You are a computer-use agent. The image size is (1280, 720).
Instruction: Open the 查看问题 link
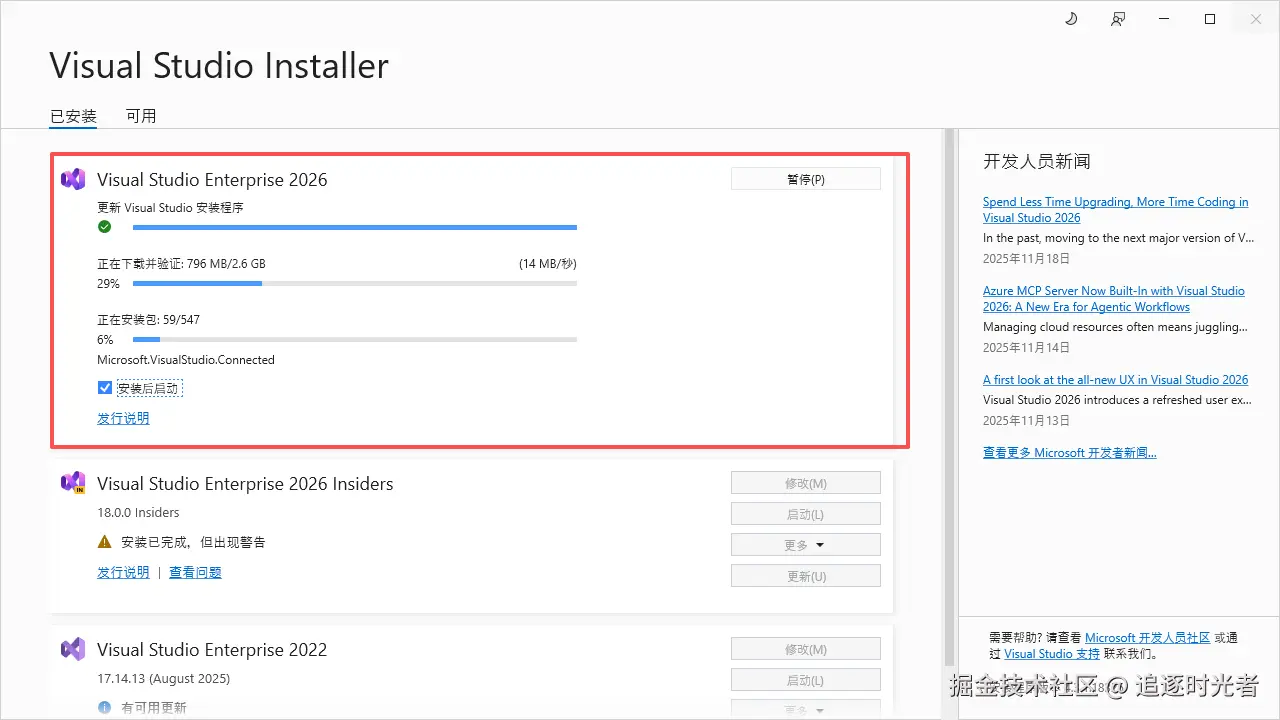click(x=195, y=572)
